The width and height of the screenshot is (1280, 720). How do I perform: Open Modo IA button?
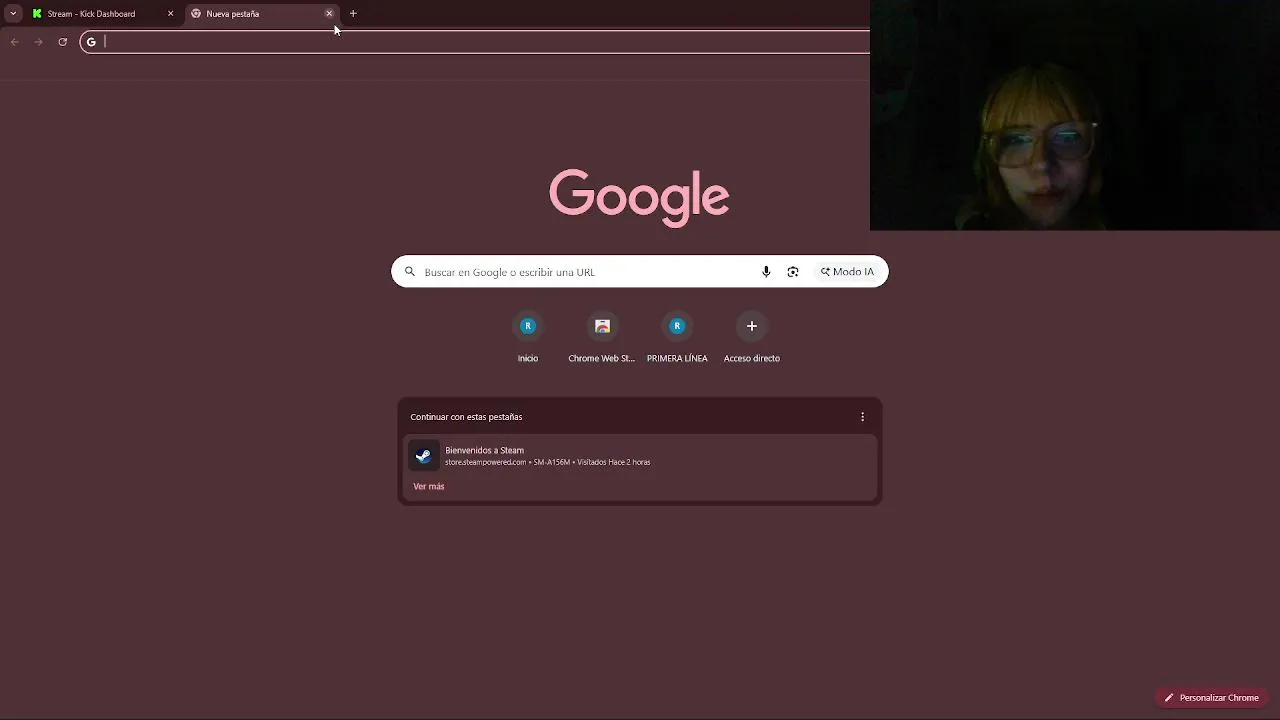point(847,272)
